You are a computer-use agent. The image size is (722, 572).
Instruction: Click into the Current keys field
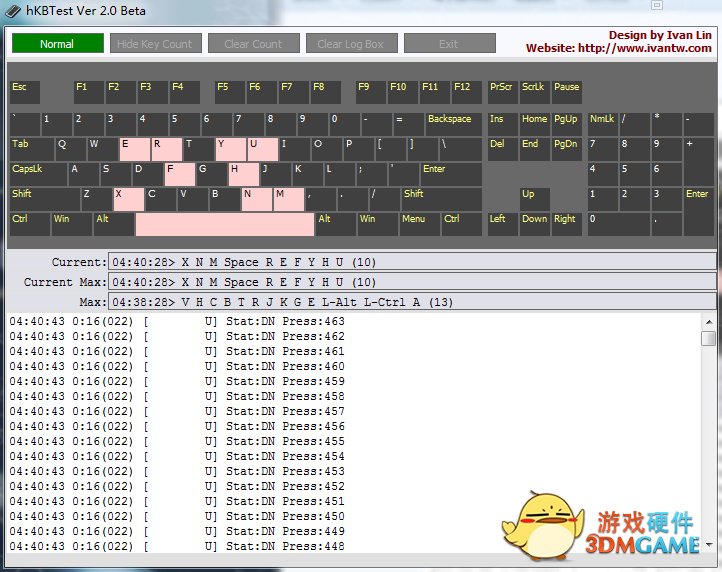(412, 262)
